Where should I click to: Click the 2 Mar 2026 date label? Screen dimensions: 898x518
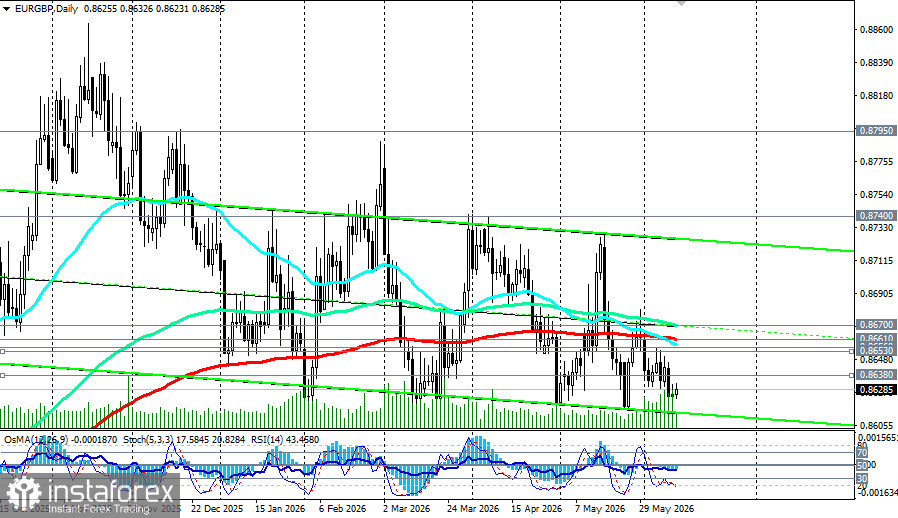point(406,509)
